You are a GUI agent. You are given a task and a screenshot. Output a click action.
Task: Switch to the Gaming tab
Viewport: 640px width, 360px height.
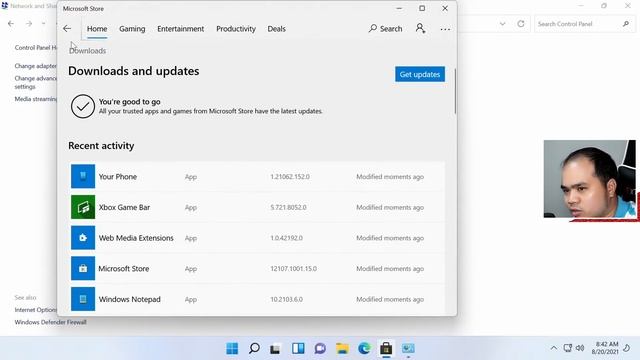click(x=132, y=29)
